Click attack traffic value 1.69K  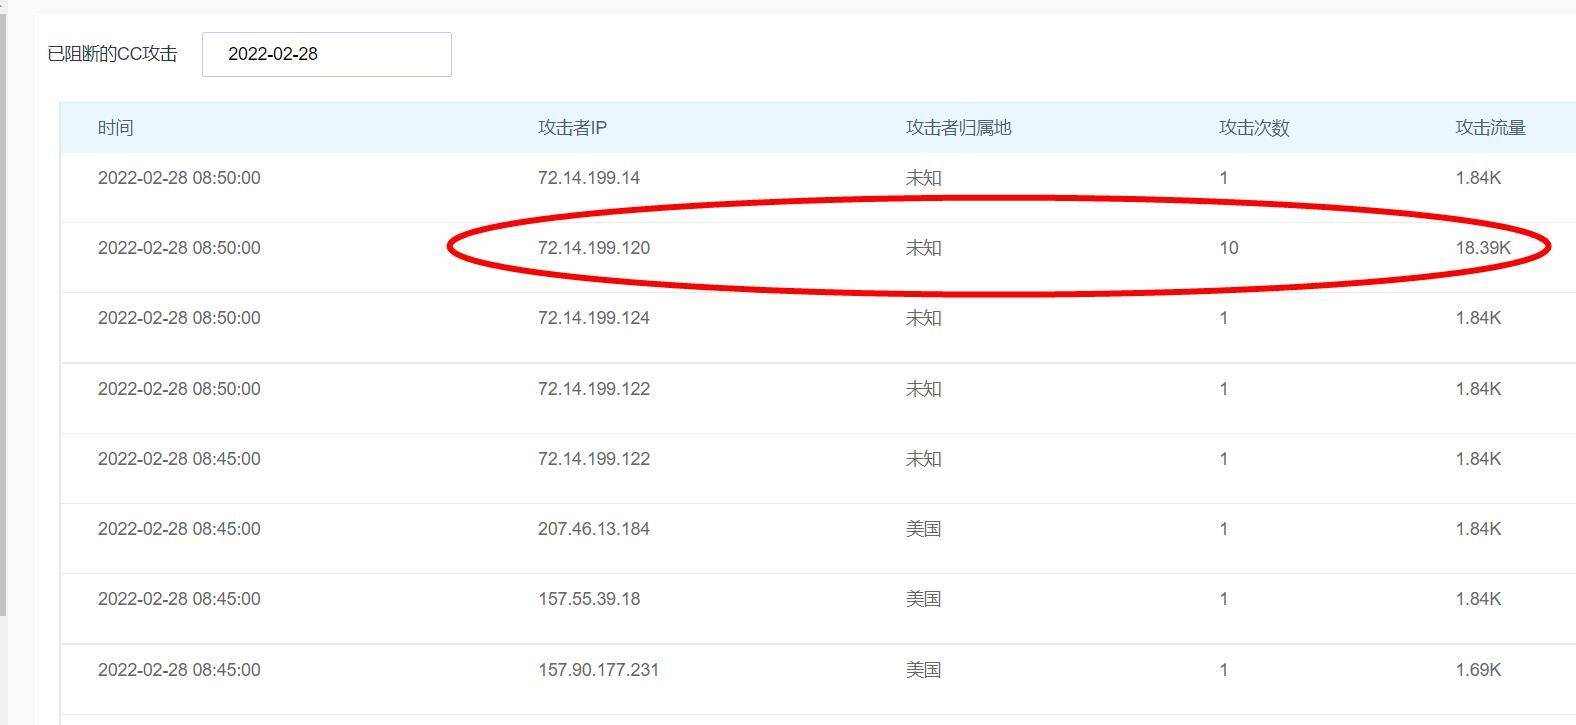point(1479,670)
